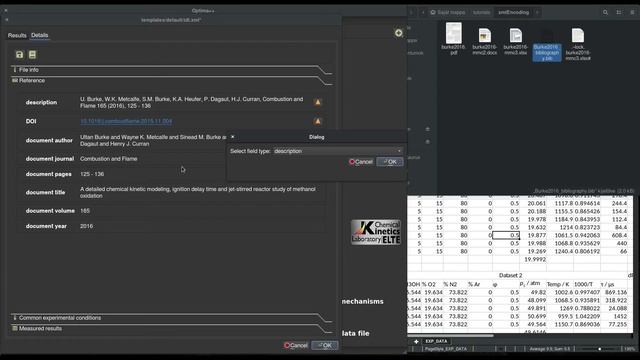Adjust the spreadsheet zoom slider
This screenshot has height=360, width=640.
pyautogui.click(x=599, y=349)
